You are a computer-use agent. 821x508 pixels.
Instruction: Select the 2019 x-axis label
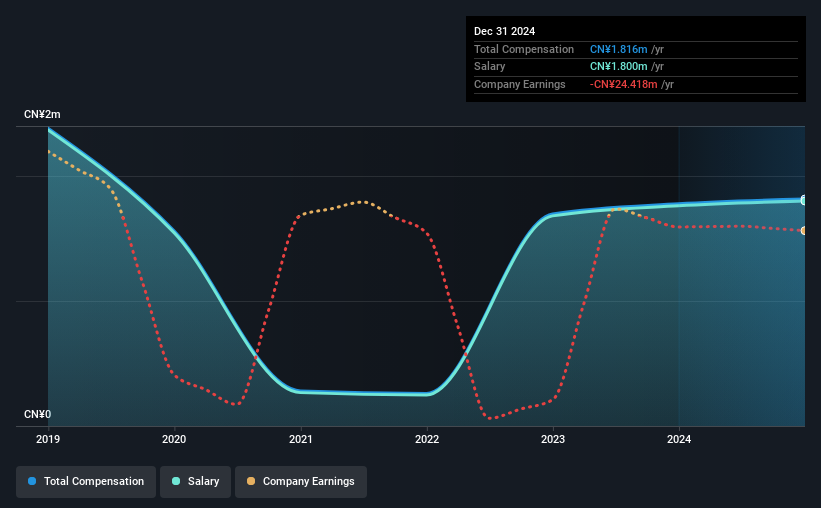(x=48, y=439)
